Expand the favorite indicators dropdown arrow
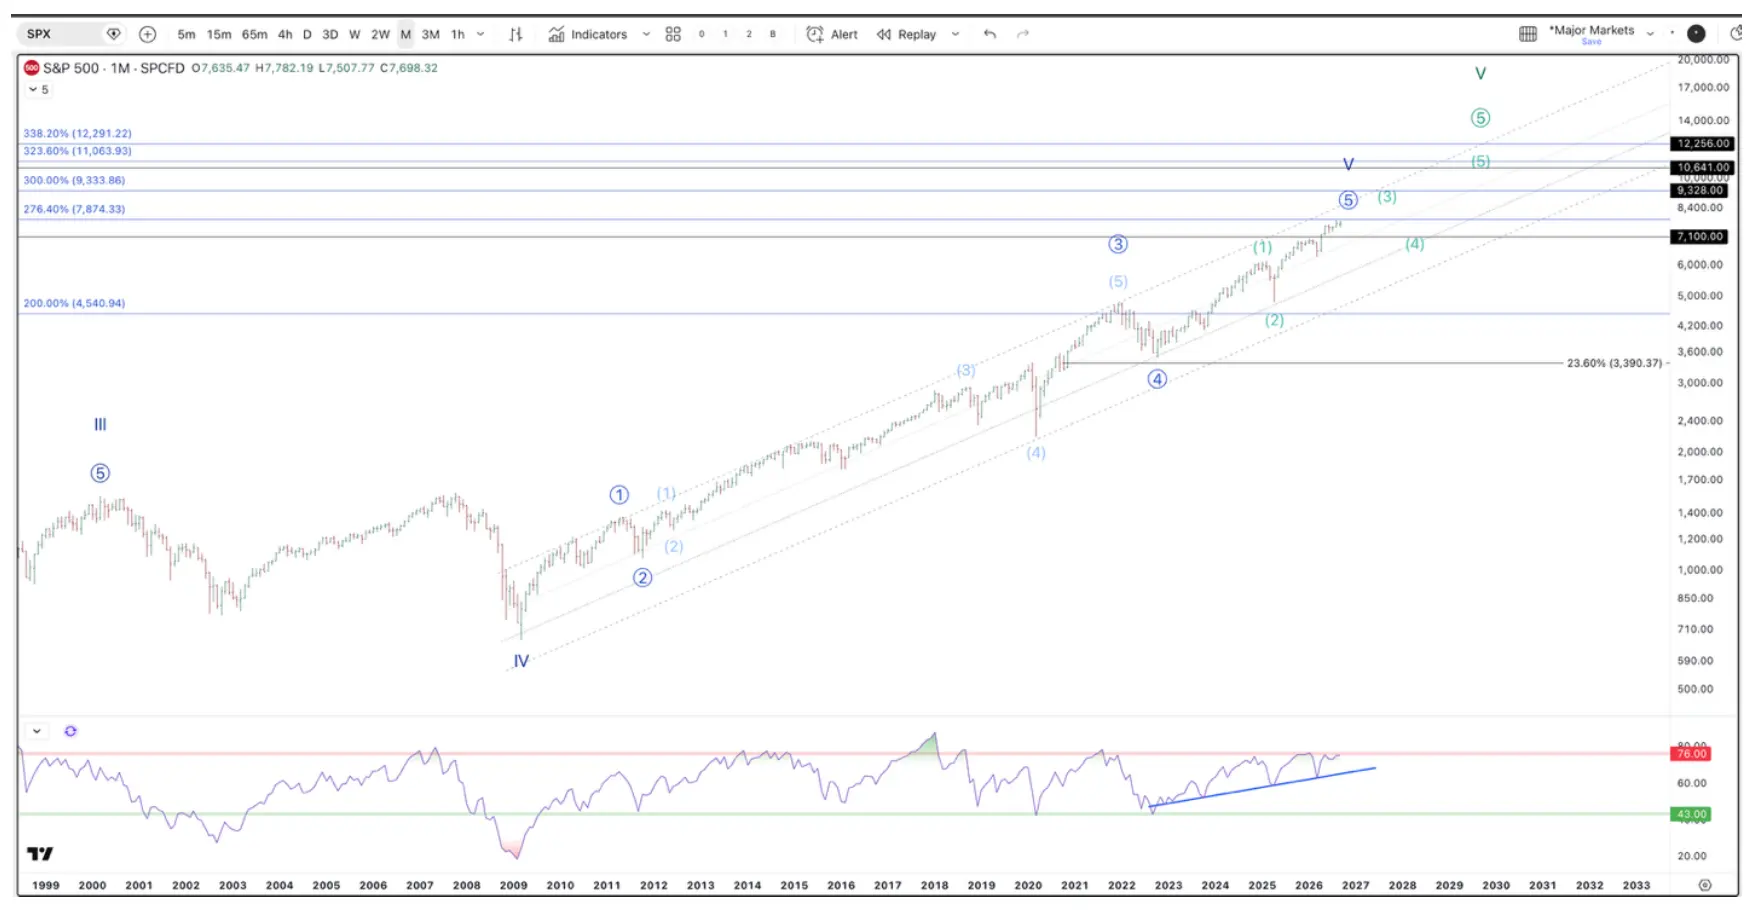 [646, 34]
